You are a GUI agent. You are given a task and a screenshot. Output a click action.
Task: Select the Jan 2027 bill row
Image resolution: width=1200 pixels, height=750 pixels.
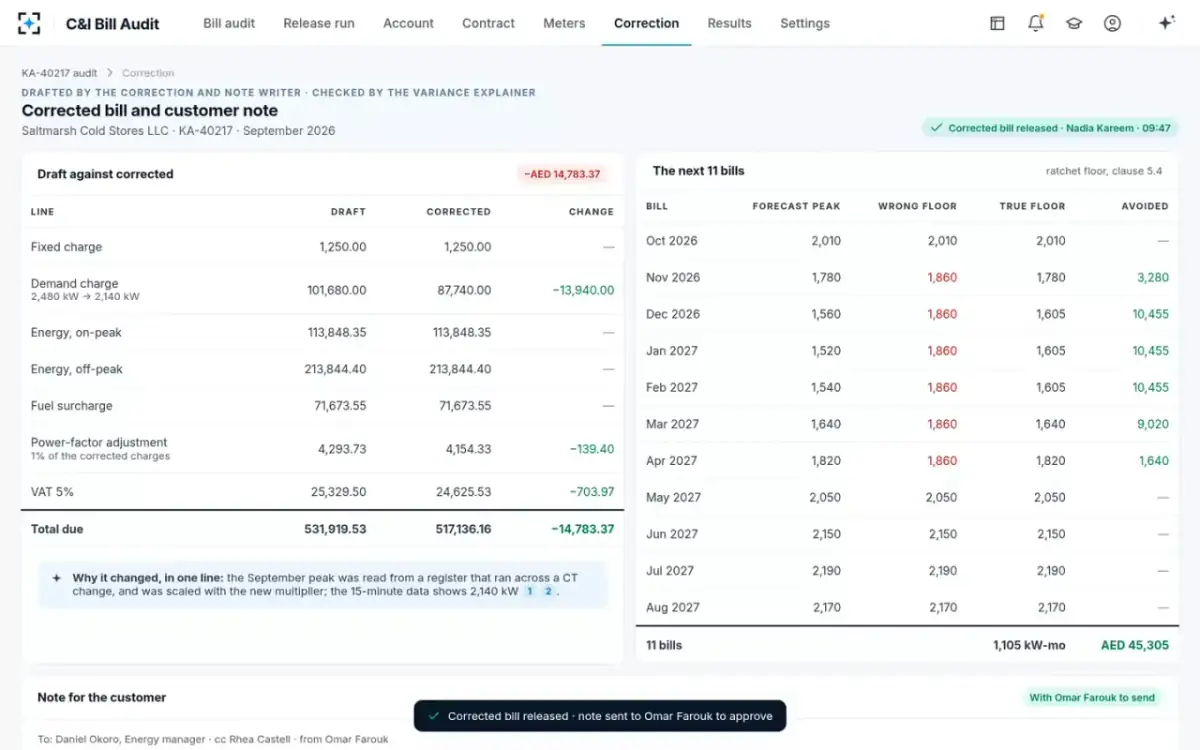tap(907, 351)
